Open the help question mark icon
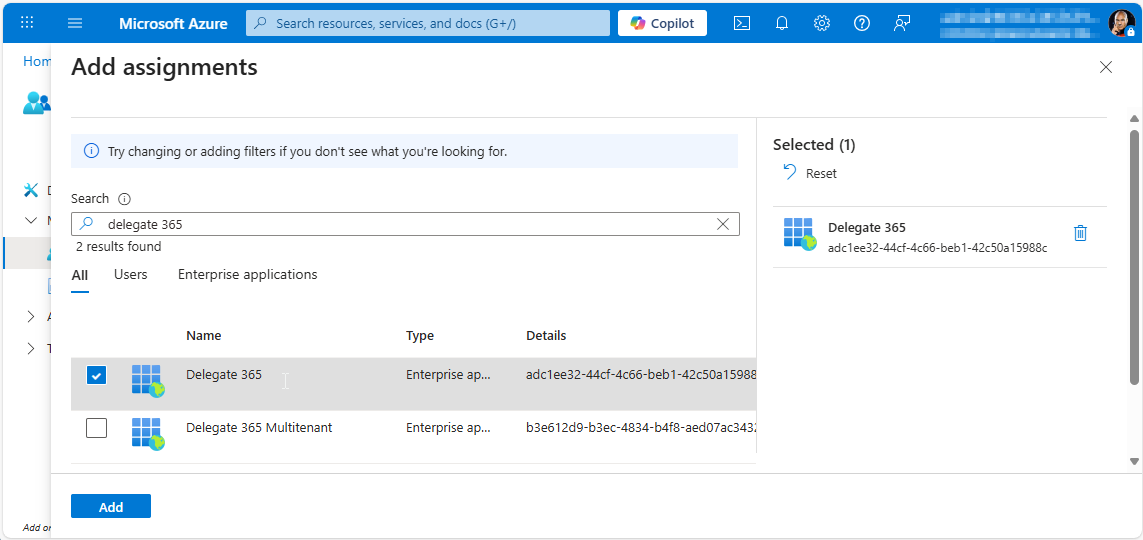The height and width of the screenshot is (540, 1143). 862,23
